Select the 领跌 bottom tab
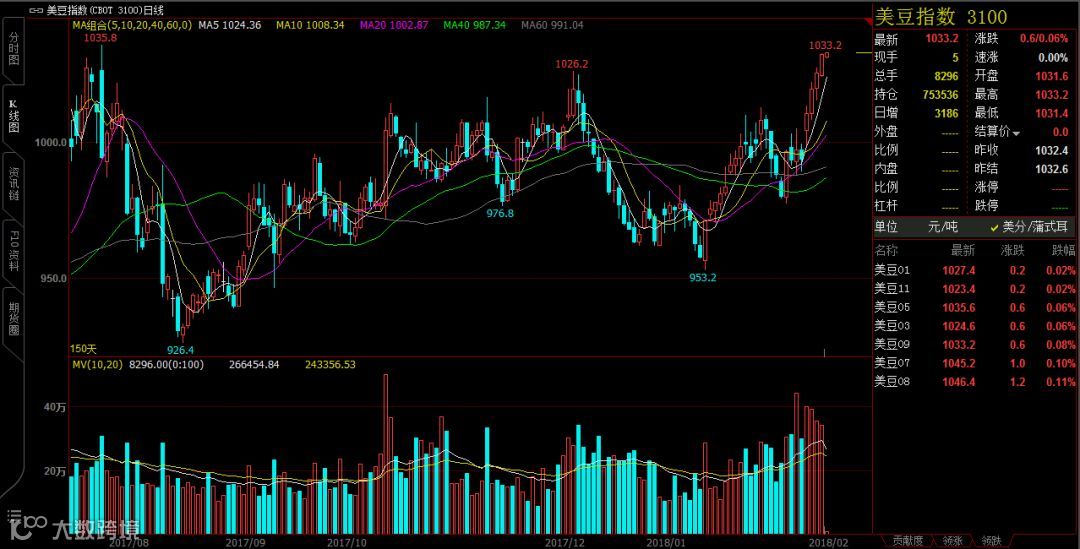The height and width of the screenshot is (549, 1080). [x=991, y=541]
